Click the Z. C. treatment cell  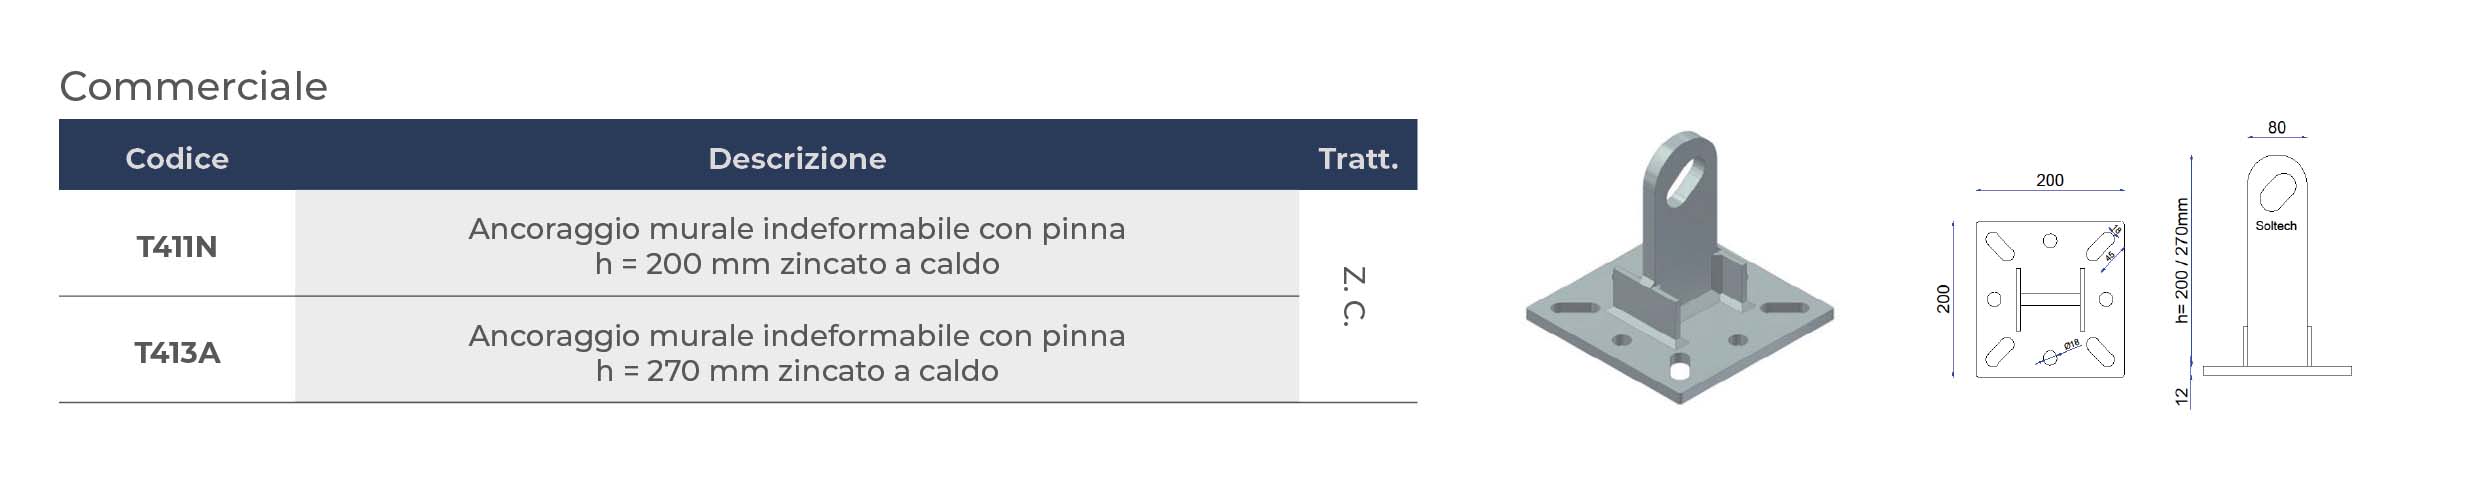(1354, 296)
